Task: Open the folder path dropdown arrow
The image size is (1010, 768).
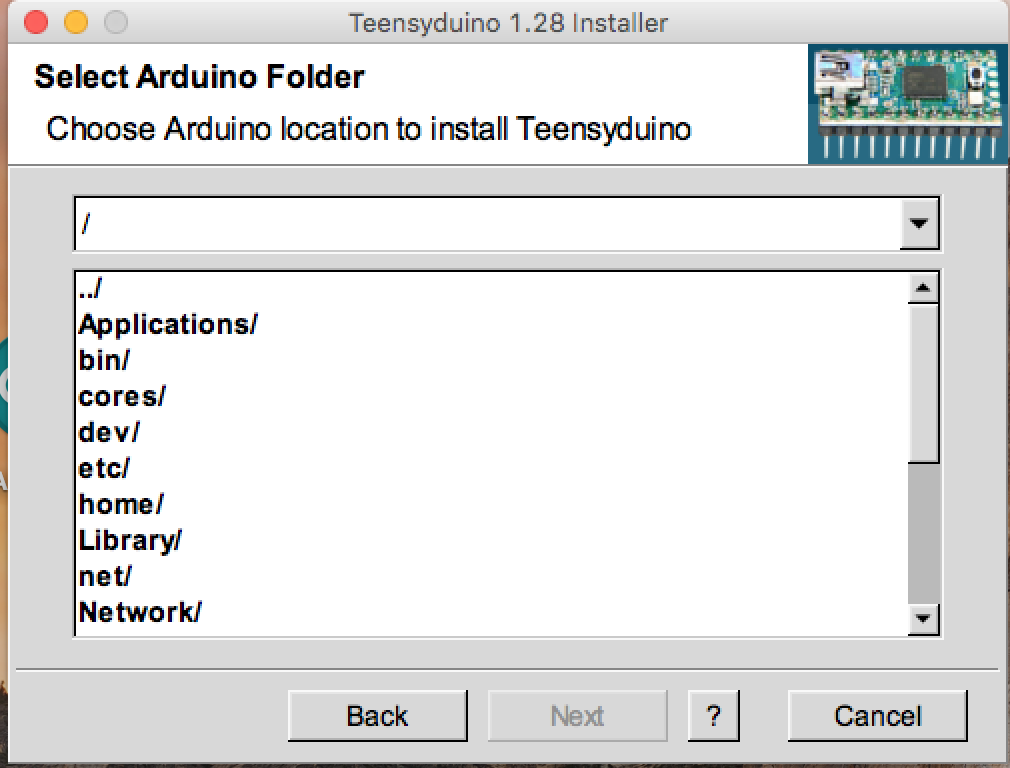Action: pos(919,224)
